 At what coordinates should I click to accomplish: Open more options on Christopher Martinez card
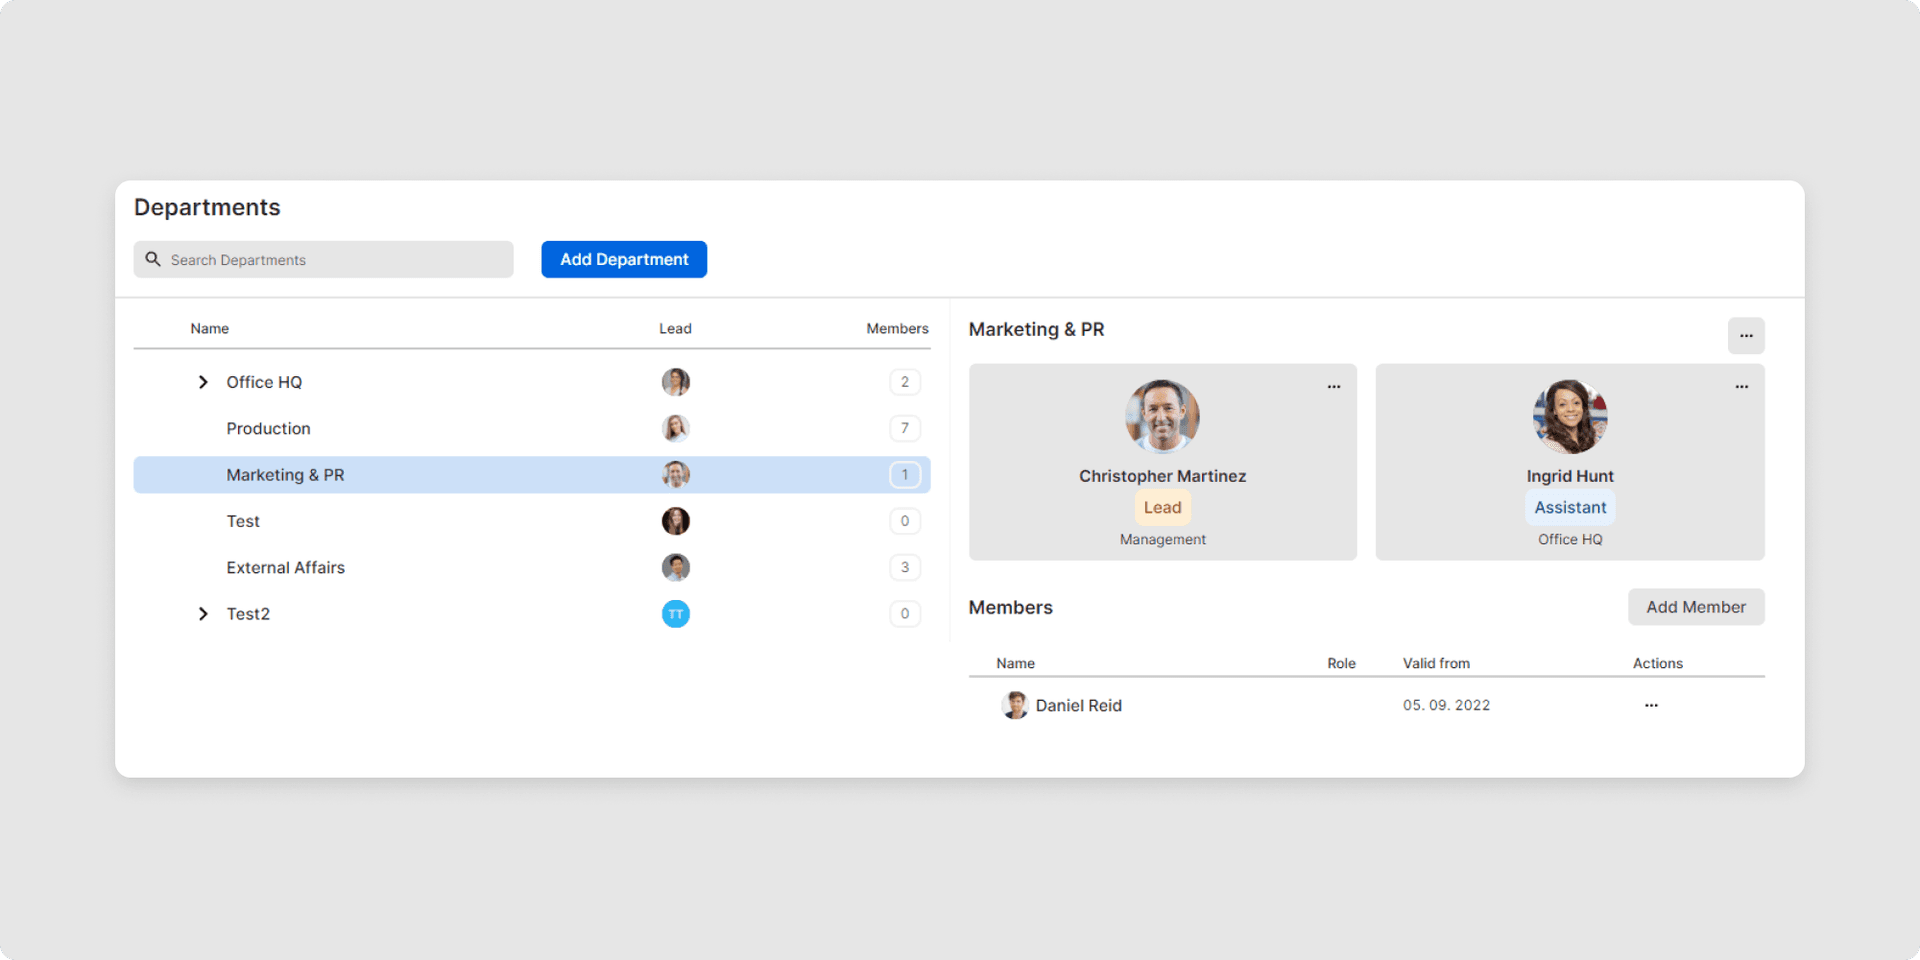pyautogui.click(x=1333, y=387)
